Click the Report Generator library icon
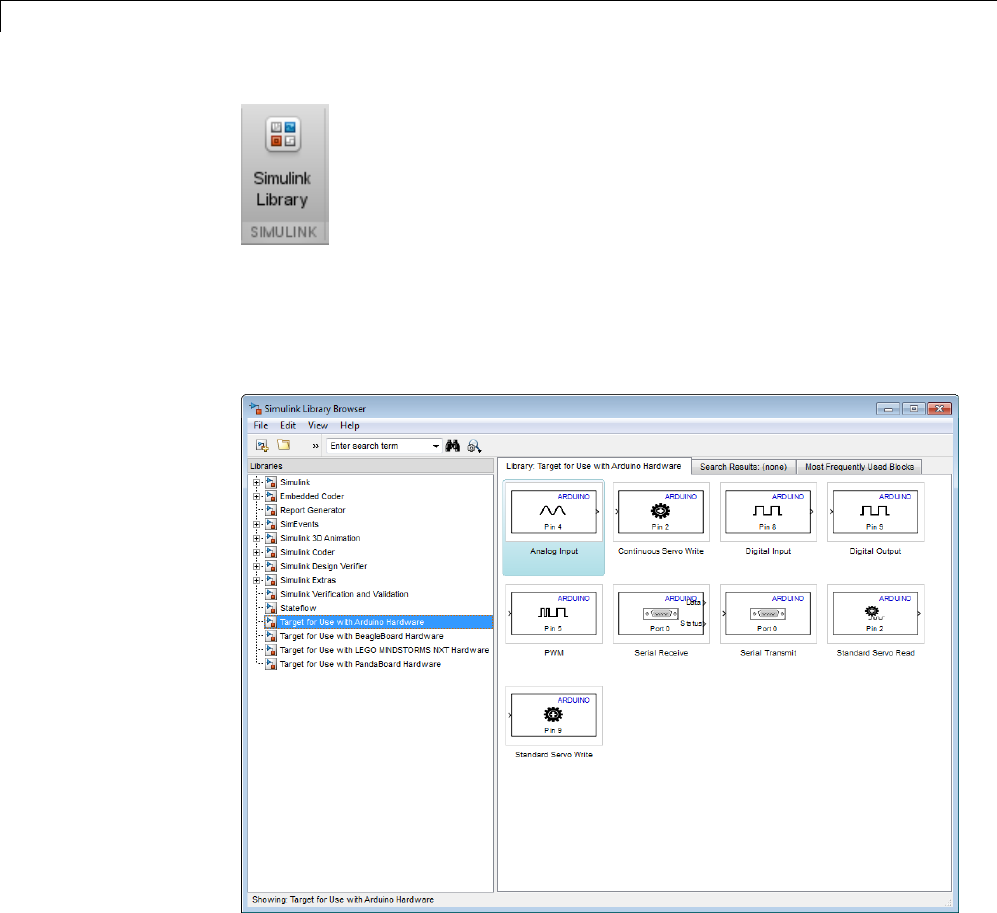 coord(271,510)
